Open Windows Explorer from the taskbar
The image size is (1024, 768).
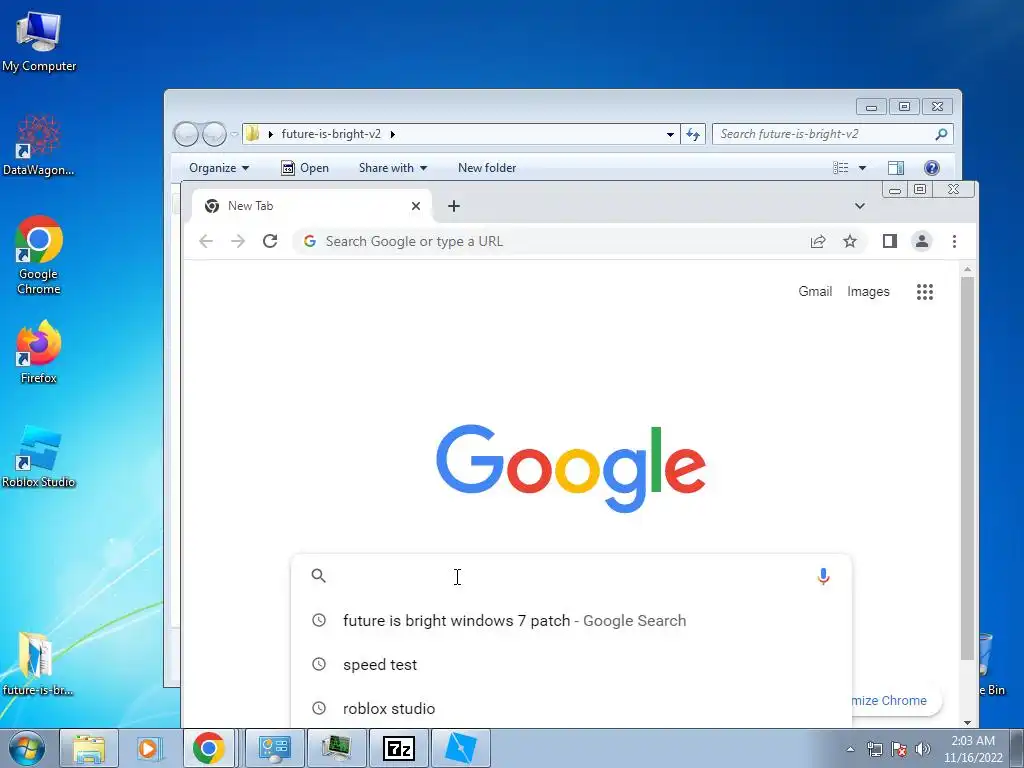pos(89,748)
